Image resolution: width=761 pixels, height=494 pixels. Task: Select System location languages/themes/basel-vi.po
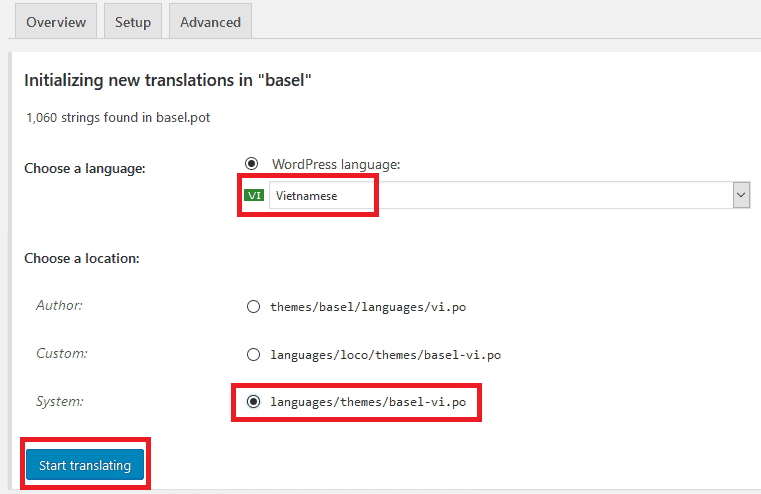point(253,402)
